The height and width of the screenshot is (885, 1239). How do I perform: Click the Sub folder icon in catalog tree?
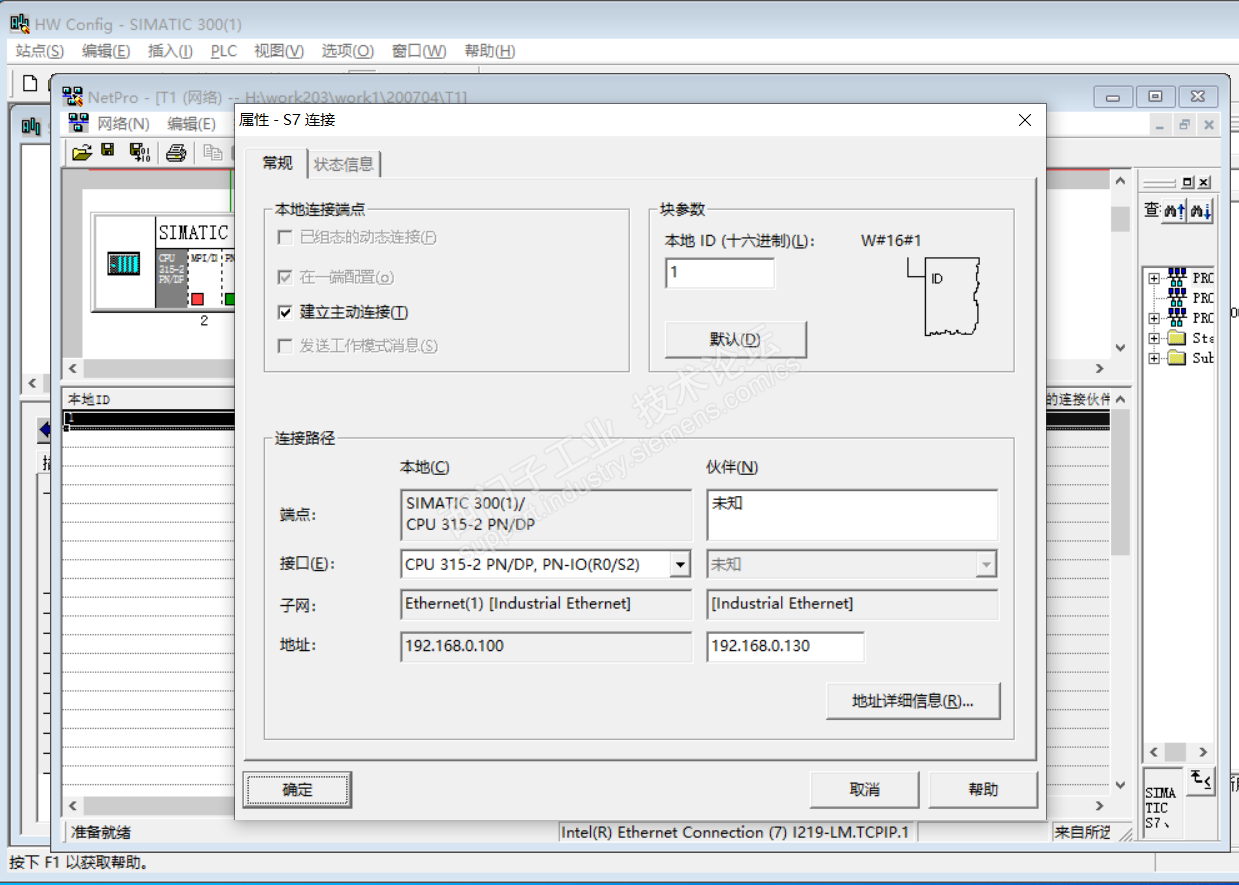(x=1176, y=358)
